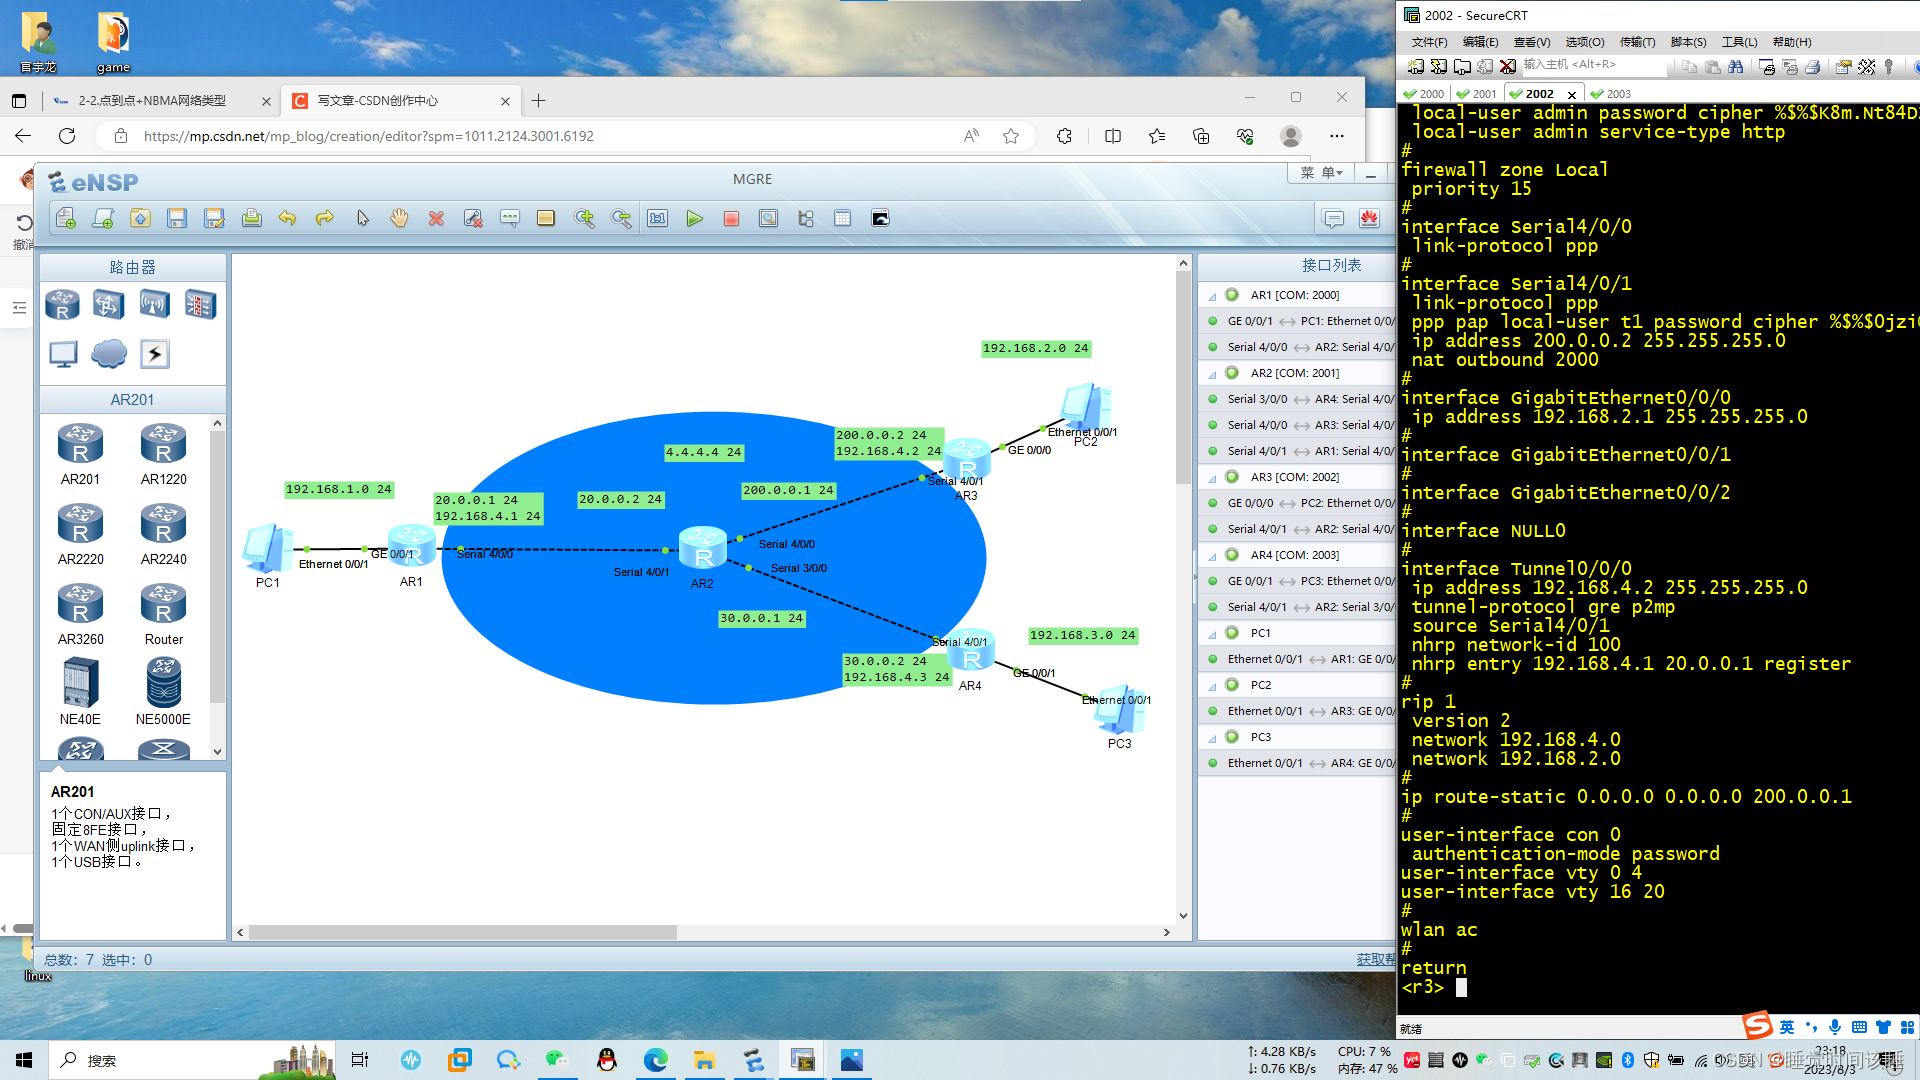Image resolution: width=1920 pixels, height=1080 pixels.
Task: Collapse the PC2 interface node
Action: coord(1212,686)
